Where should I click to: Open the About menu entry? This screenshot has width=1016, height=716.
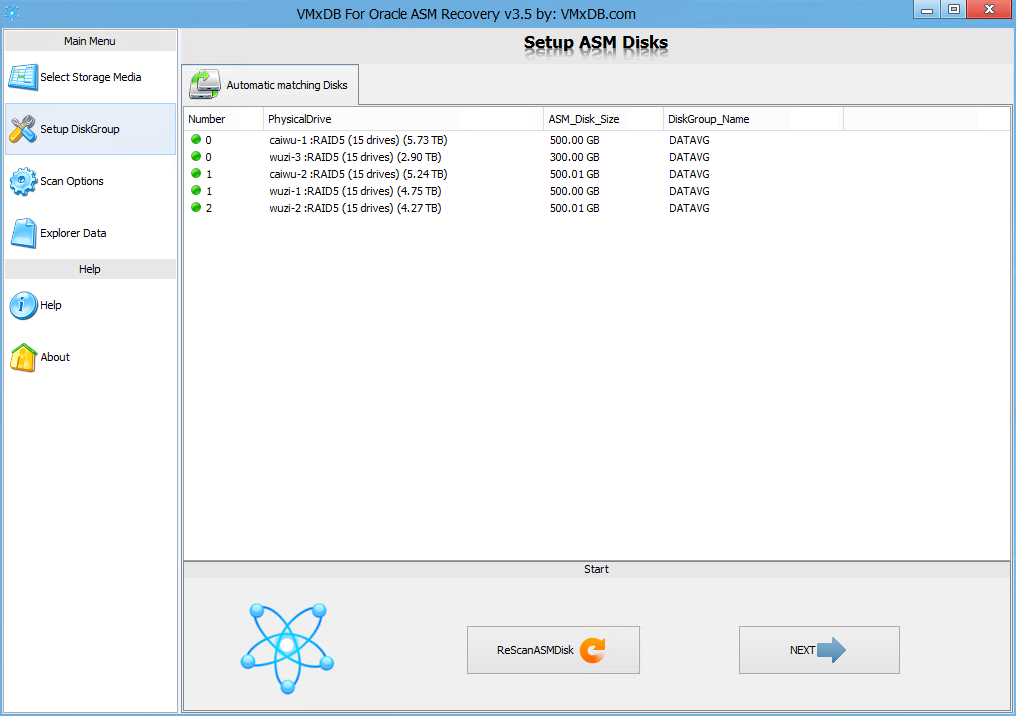click(90, 357)
